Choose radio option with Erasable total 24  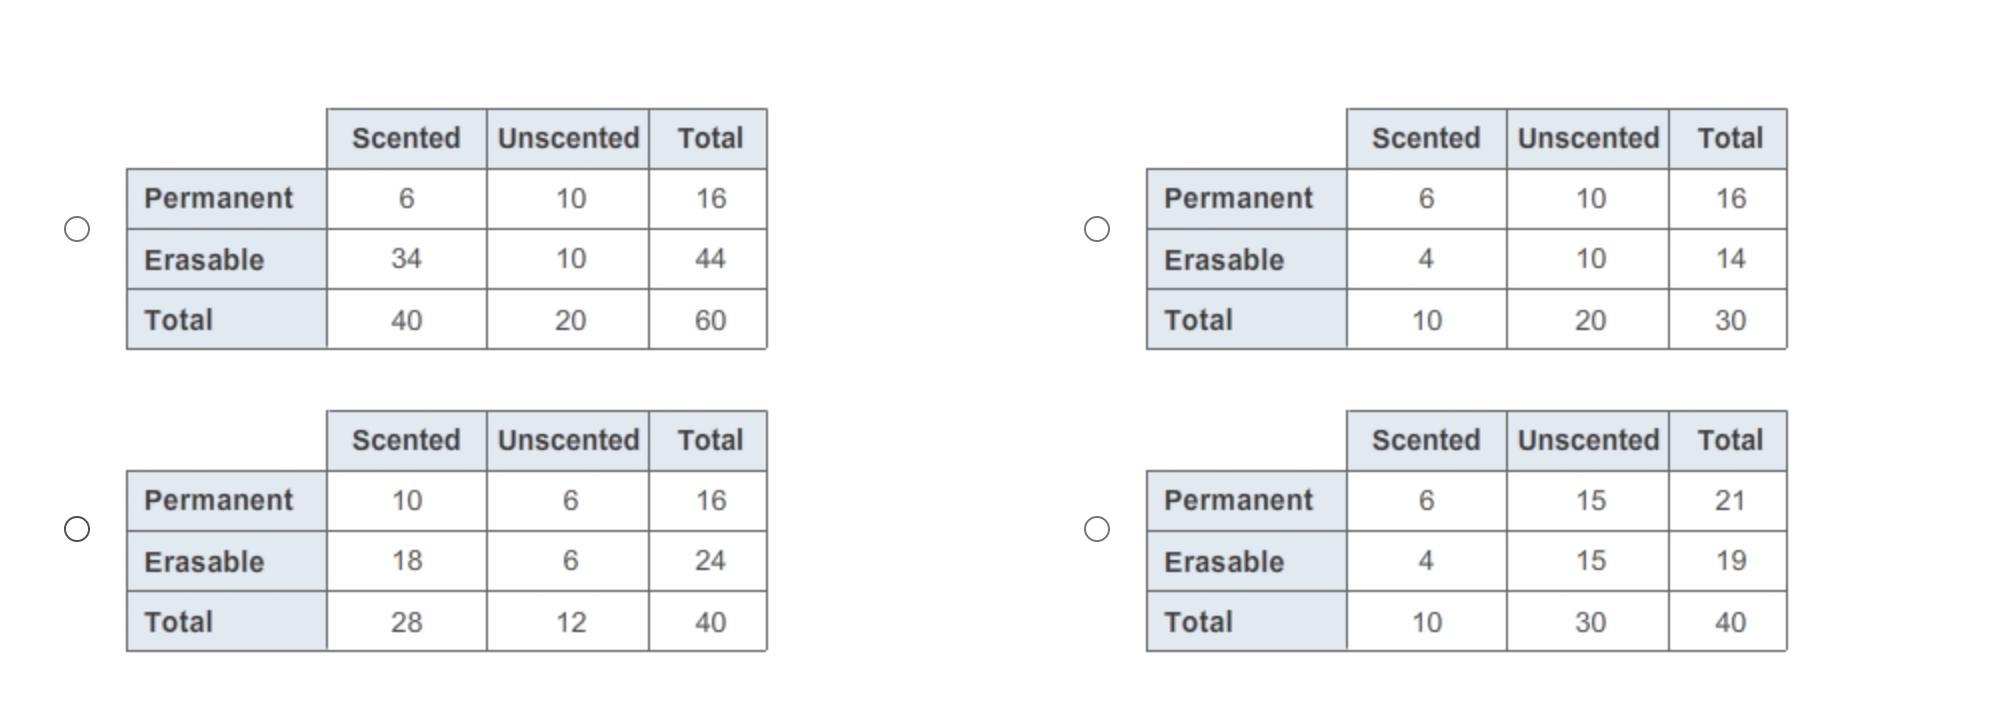click(77, 529)
